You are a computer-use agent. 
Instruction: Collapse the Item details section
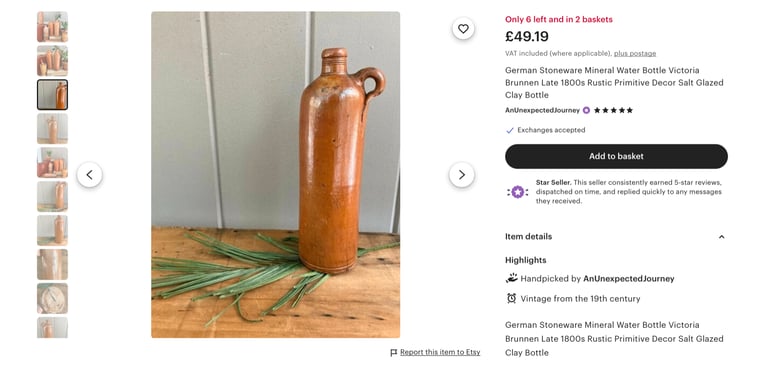(x=721, y=237)
